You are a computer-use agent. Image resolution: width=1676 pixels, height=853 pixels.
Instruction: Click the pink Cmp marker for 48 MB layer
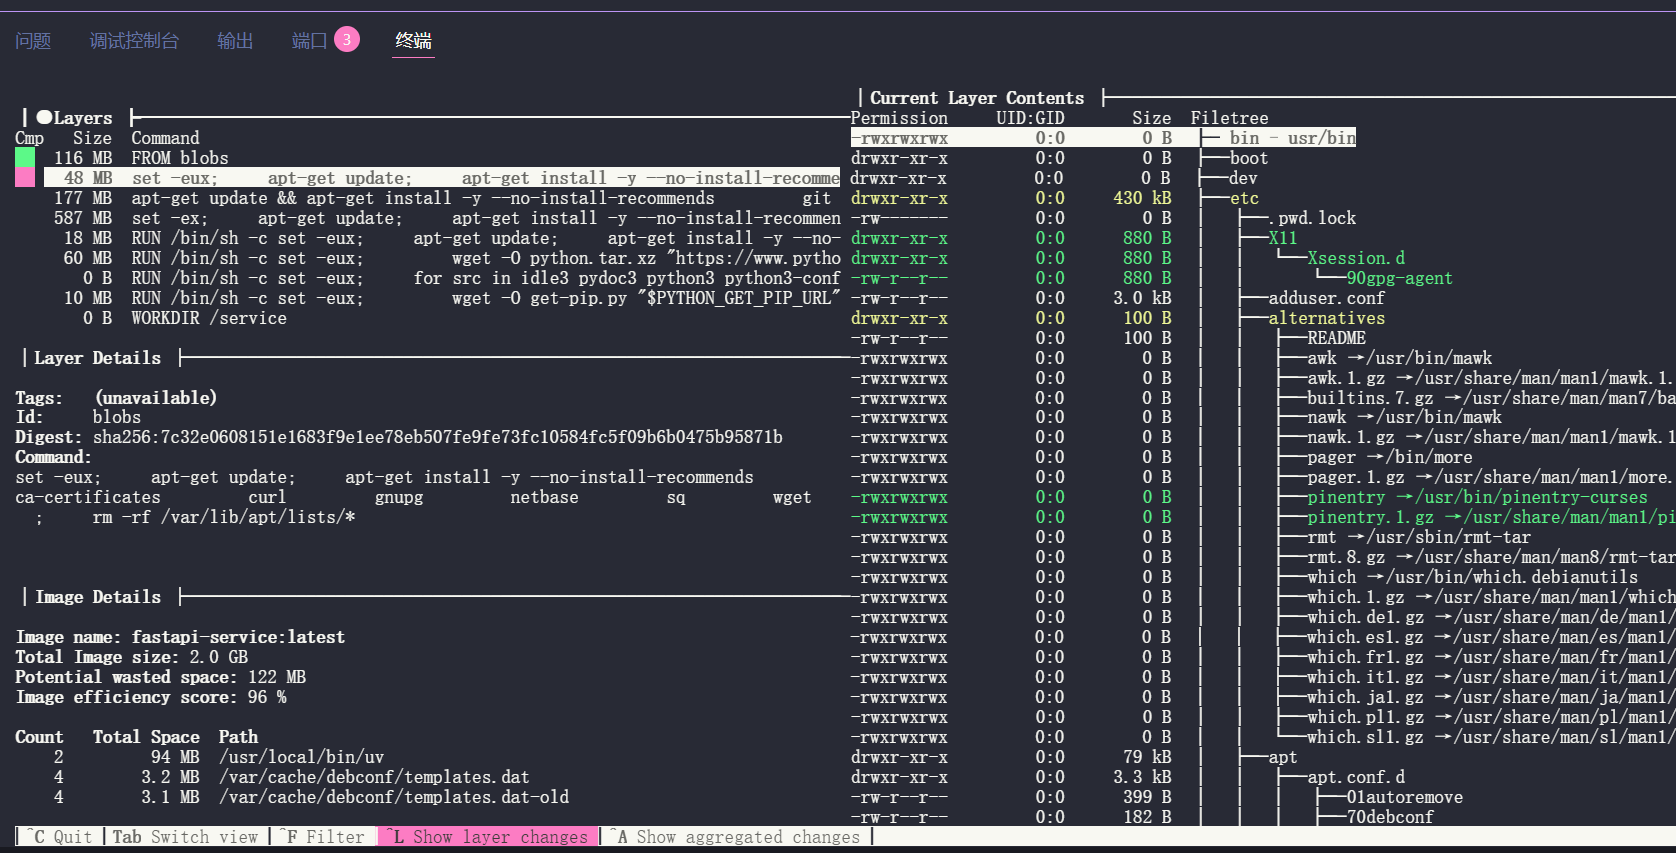point(25,178)
